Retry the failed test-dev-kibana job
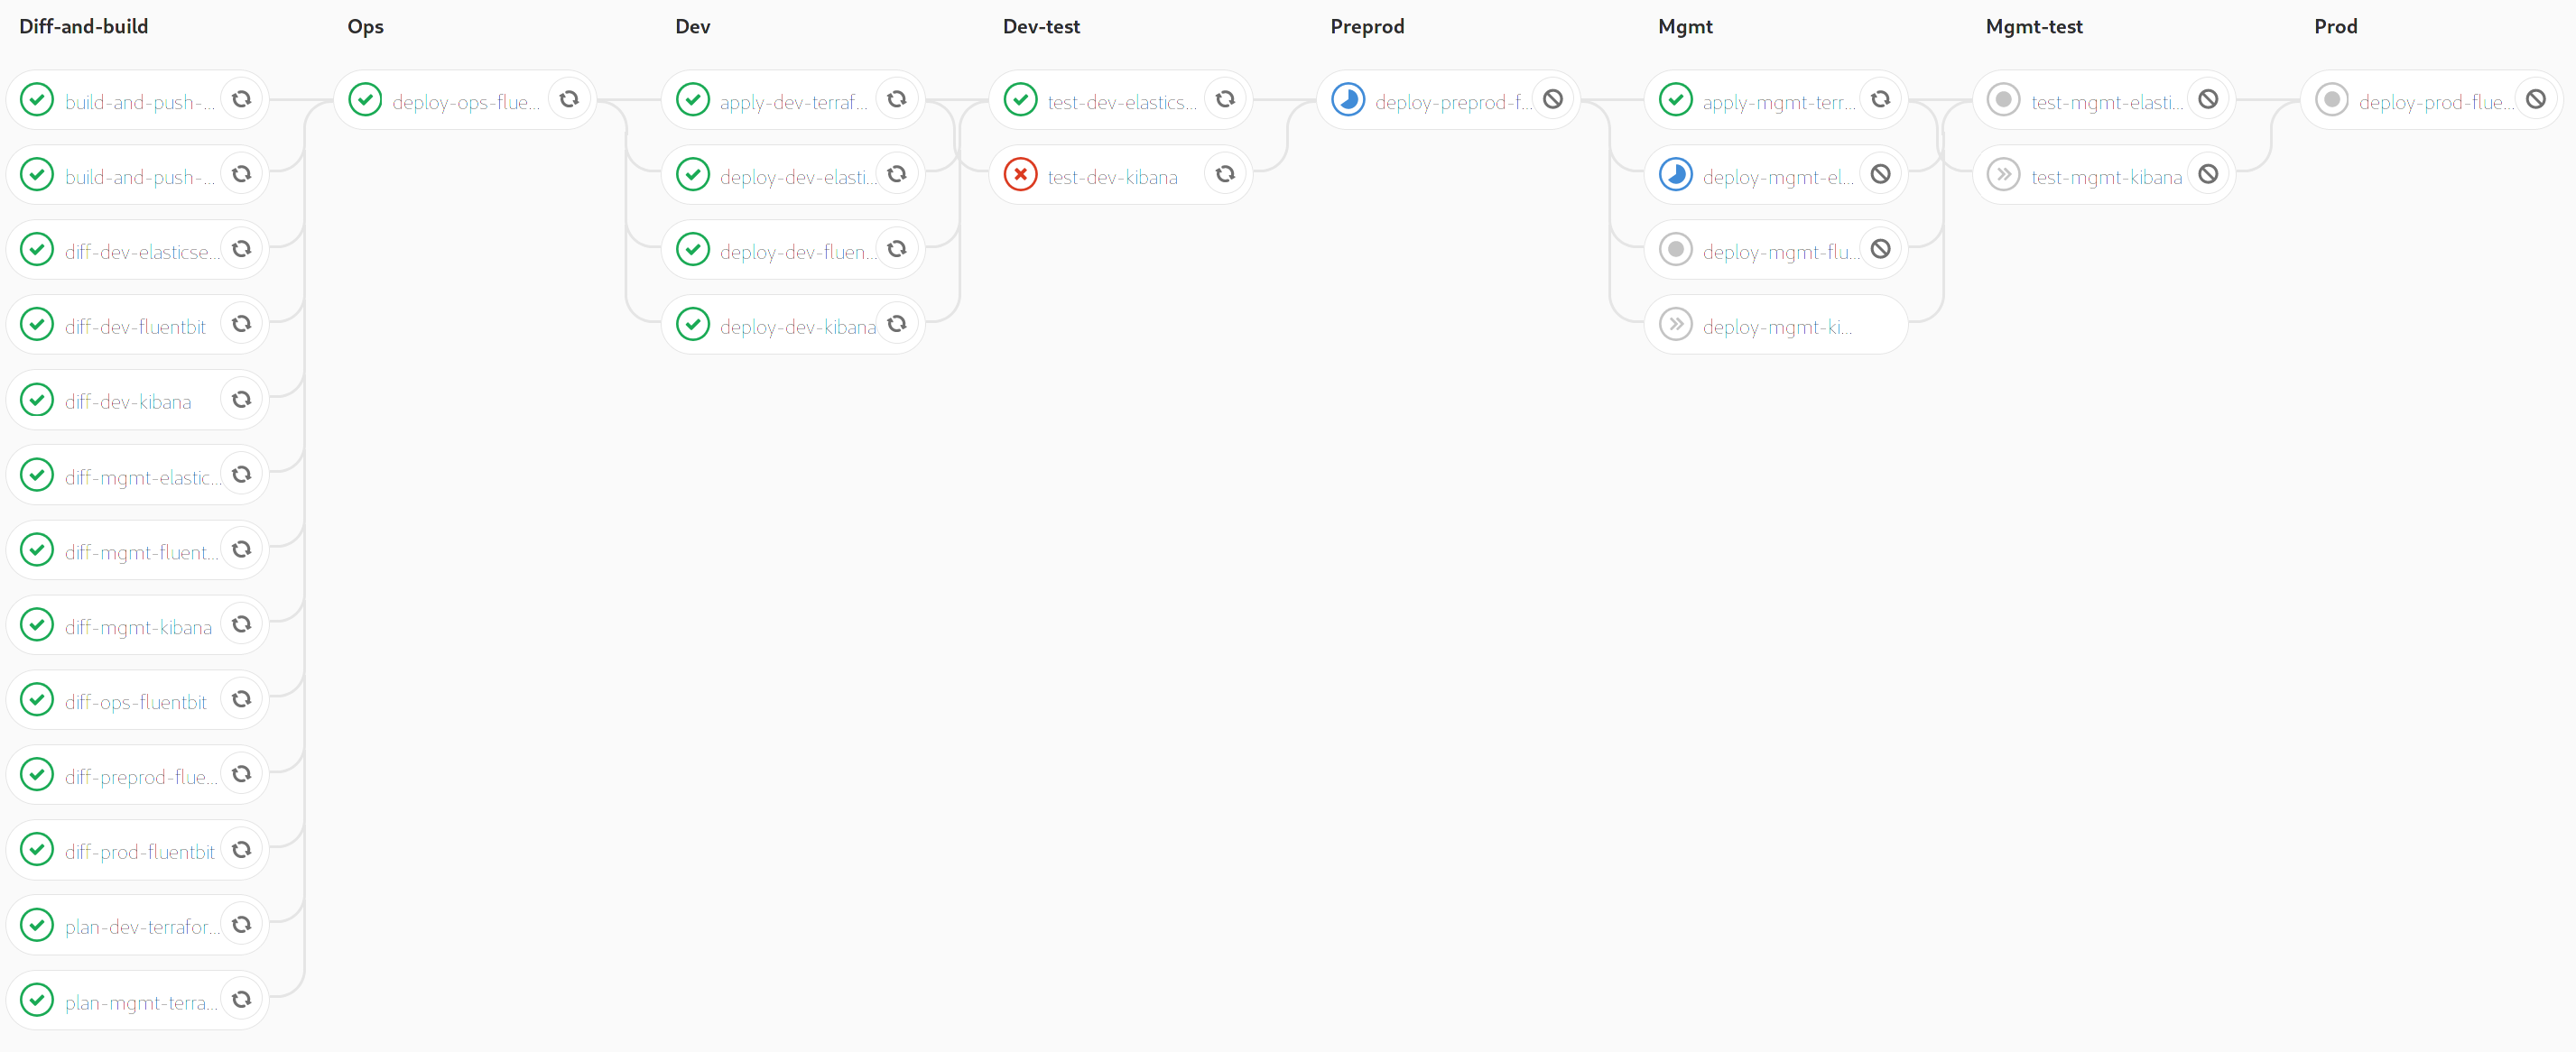Screen dimensions: 2576x1052 point(1225,174)
